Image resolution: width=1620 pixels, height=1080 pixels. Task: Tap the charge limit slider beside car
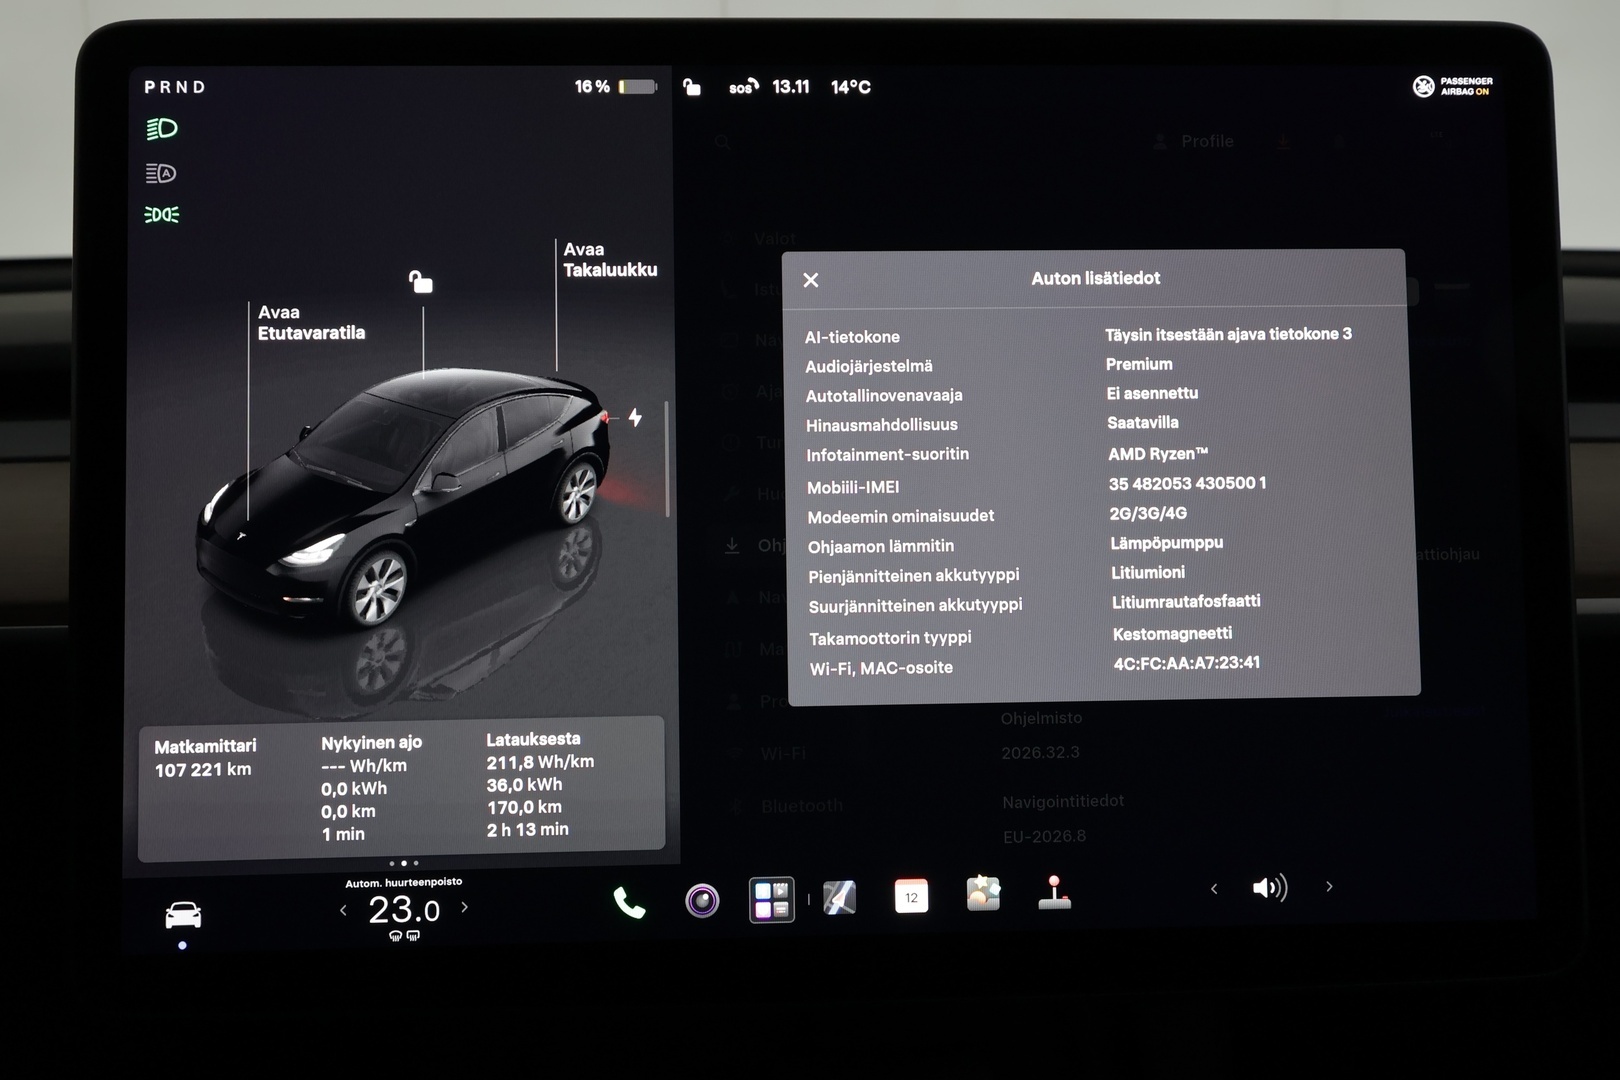click(x=667, y=459)
